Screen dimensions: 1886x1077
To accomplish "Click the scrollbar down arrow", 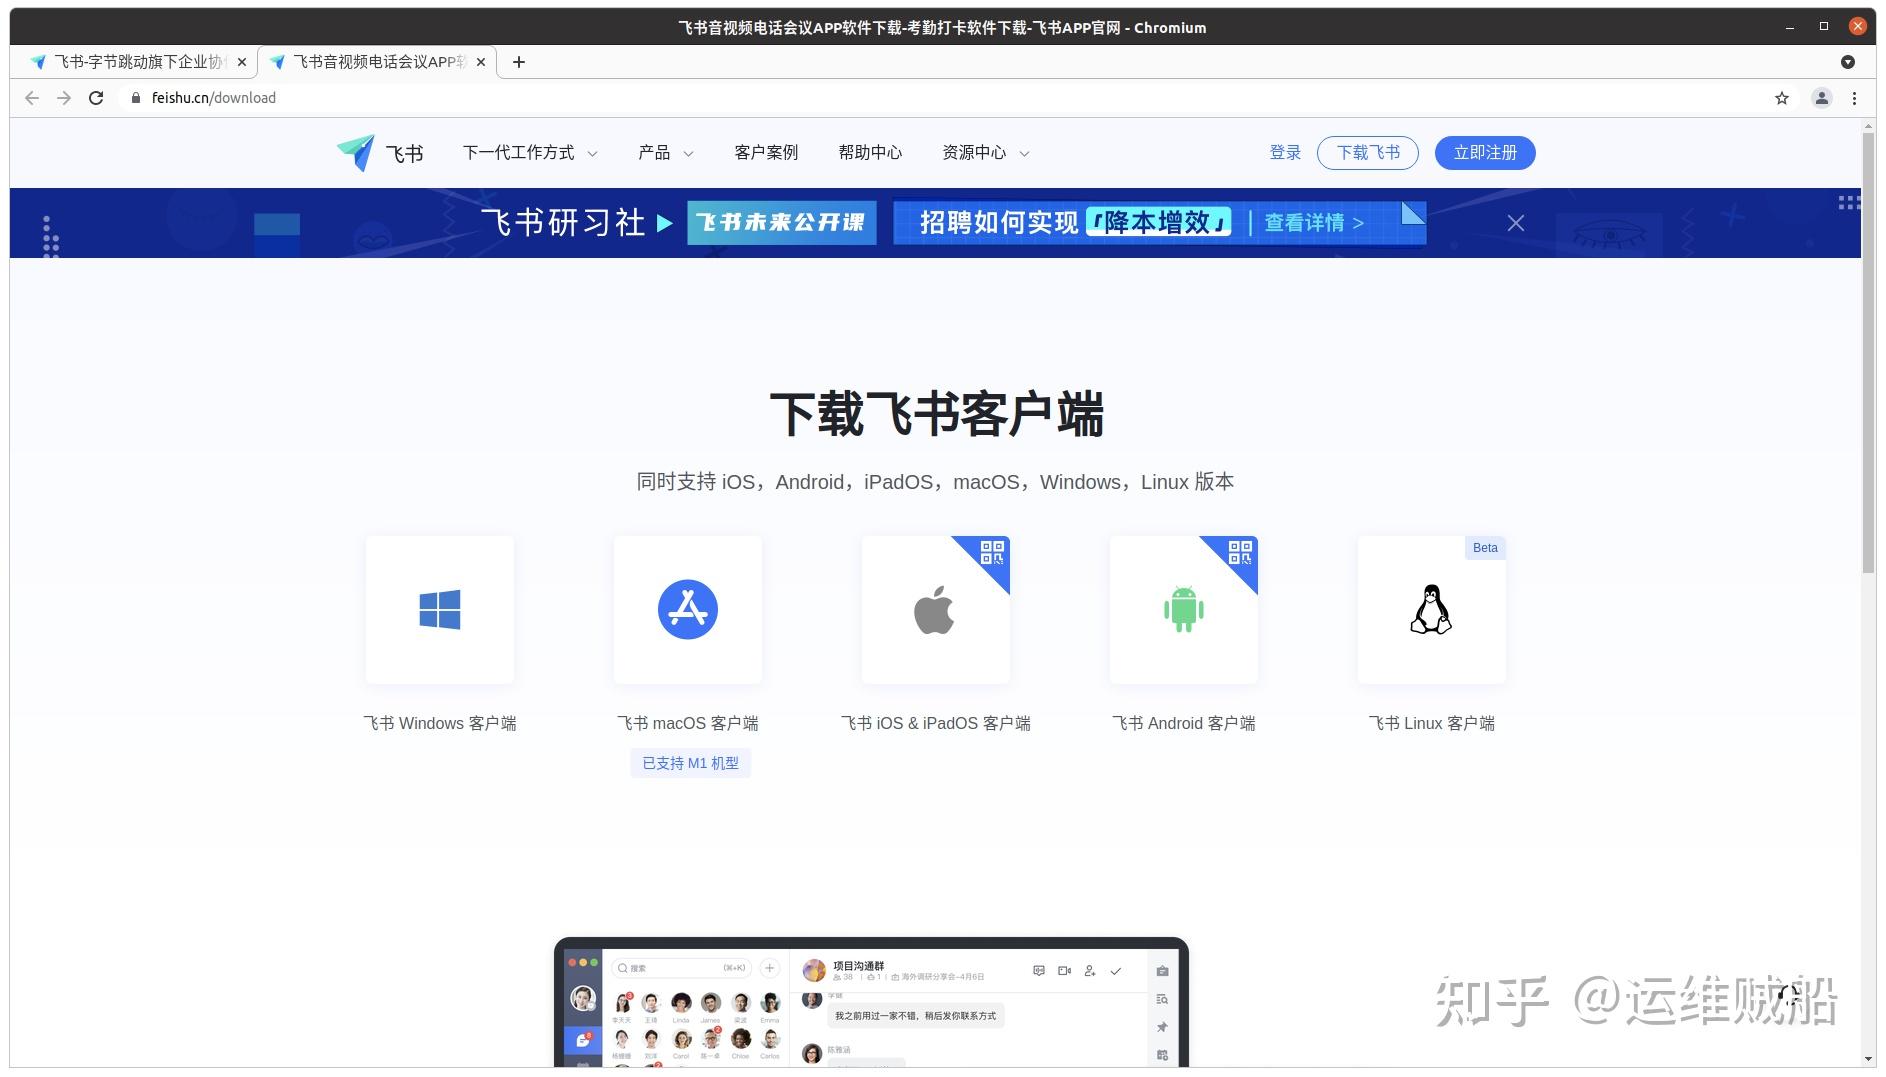I will pos(1868,1059).
